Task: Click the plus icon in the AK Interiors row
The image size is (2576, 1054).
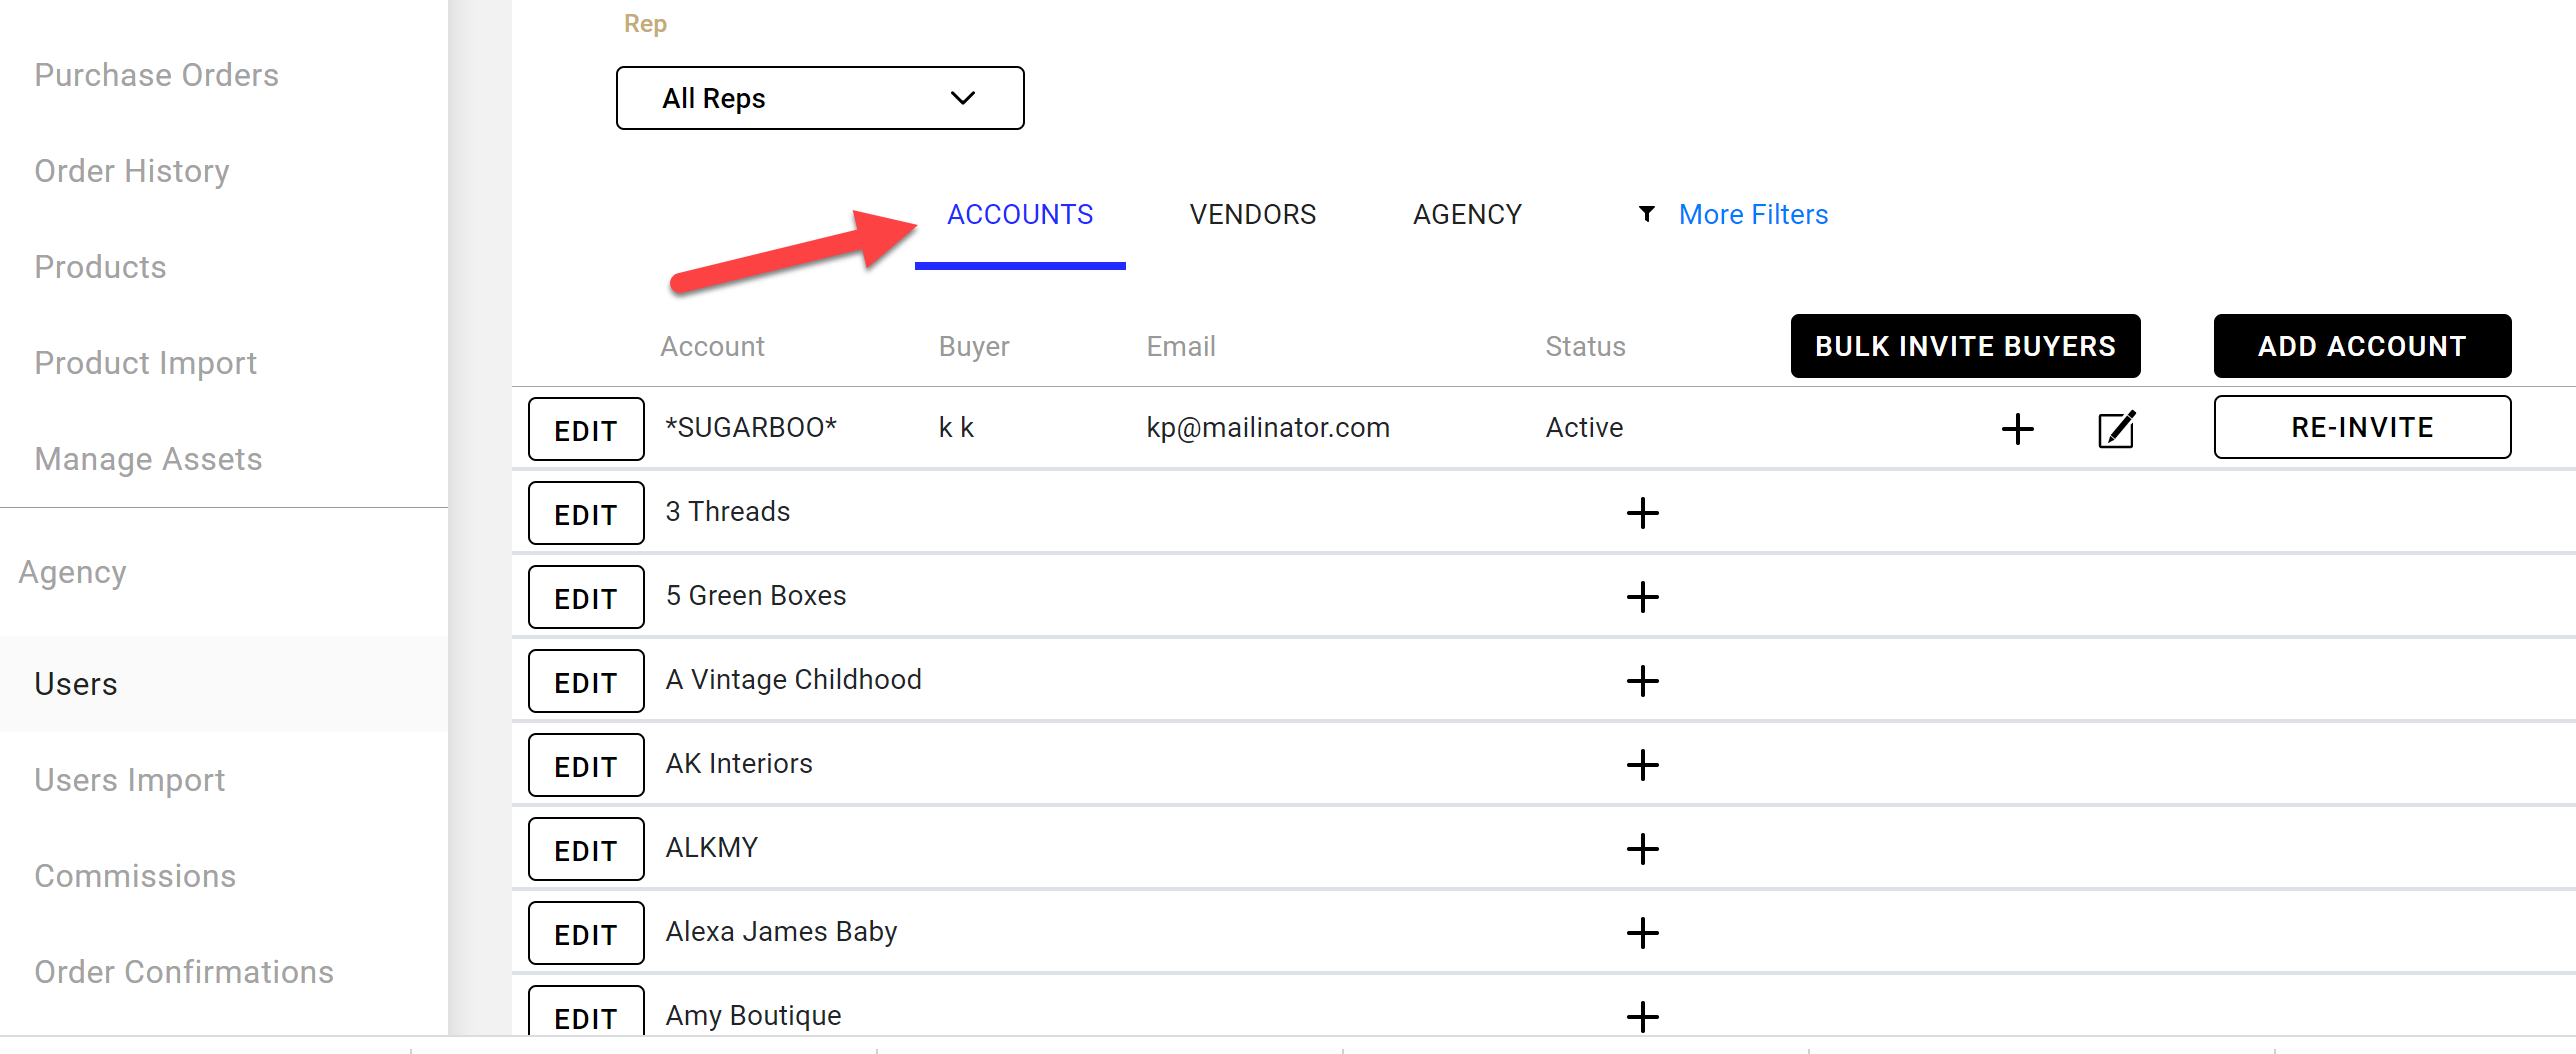Action: [x=1642, y=765]
